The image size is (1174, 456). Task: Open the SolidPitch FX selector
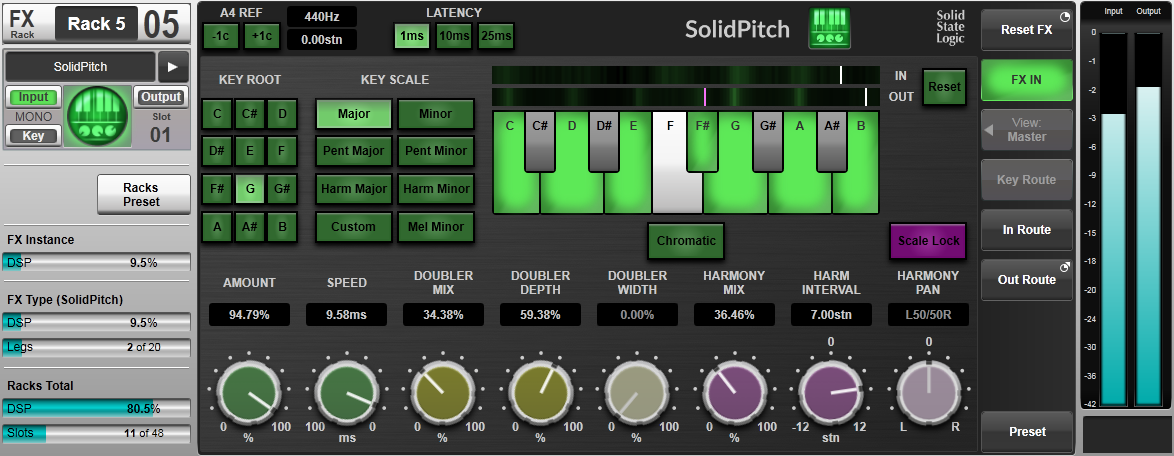click(x=80, y=67)
